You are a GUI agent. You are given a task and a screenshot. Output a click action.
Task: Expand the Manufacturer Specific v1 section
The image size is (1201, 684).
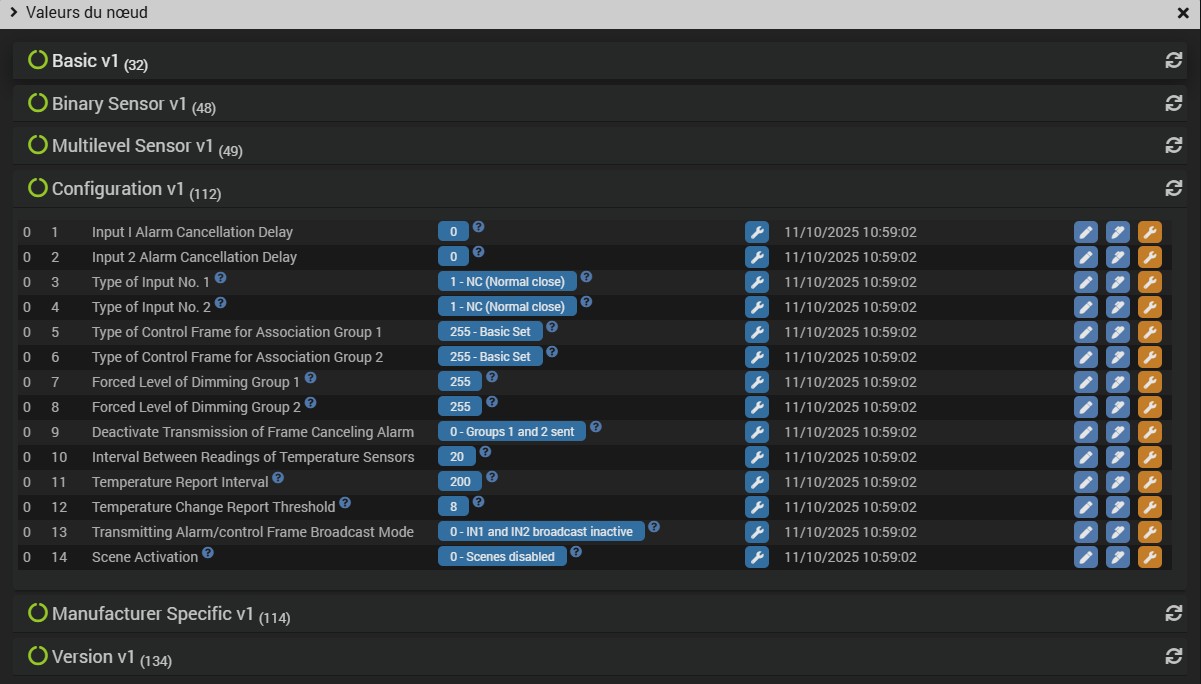click(153, 614)
